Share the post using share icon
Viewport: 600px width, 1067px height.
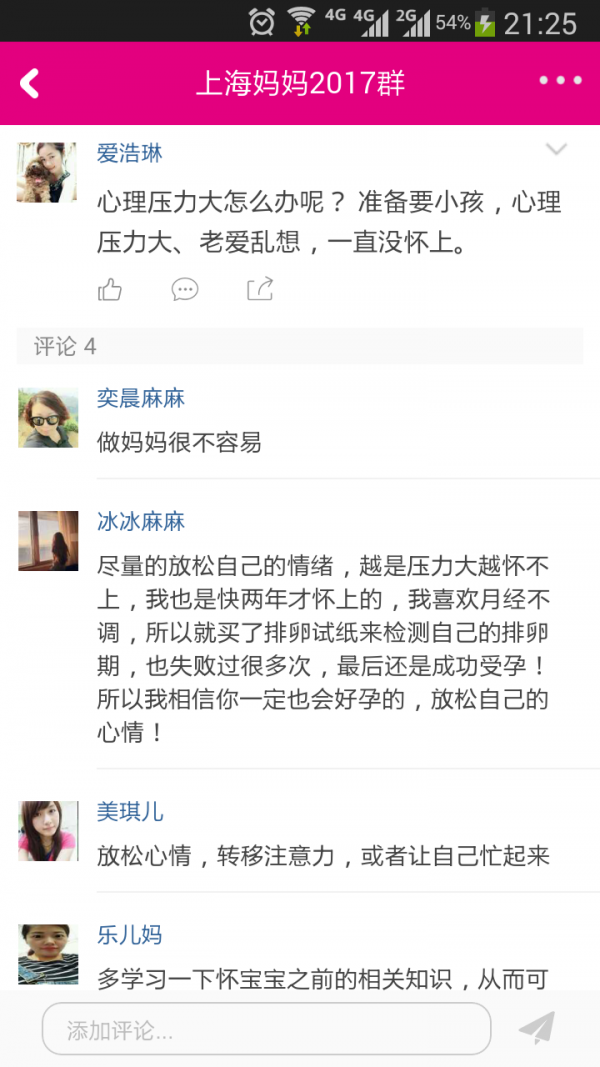[x=260, y=290]
